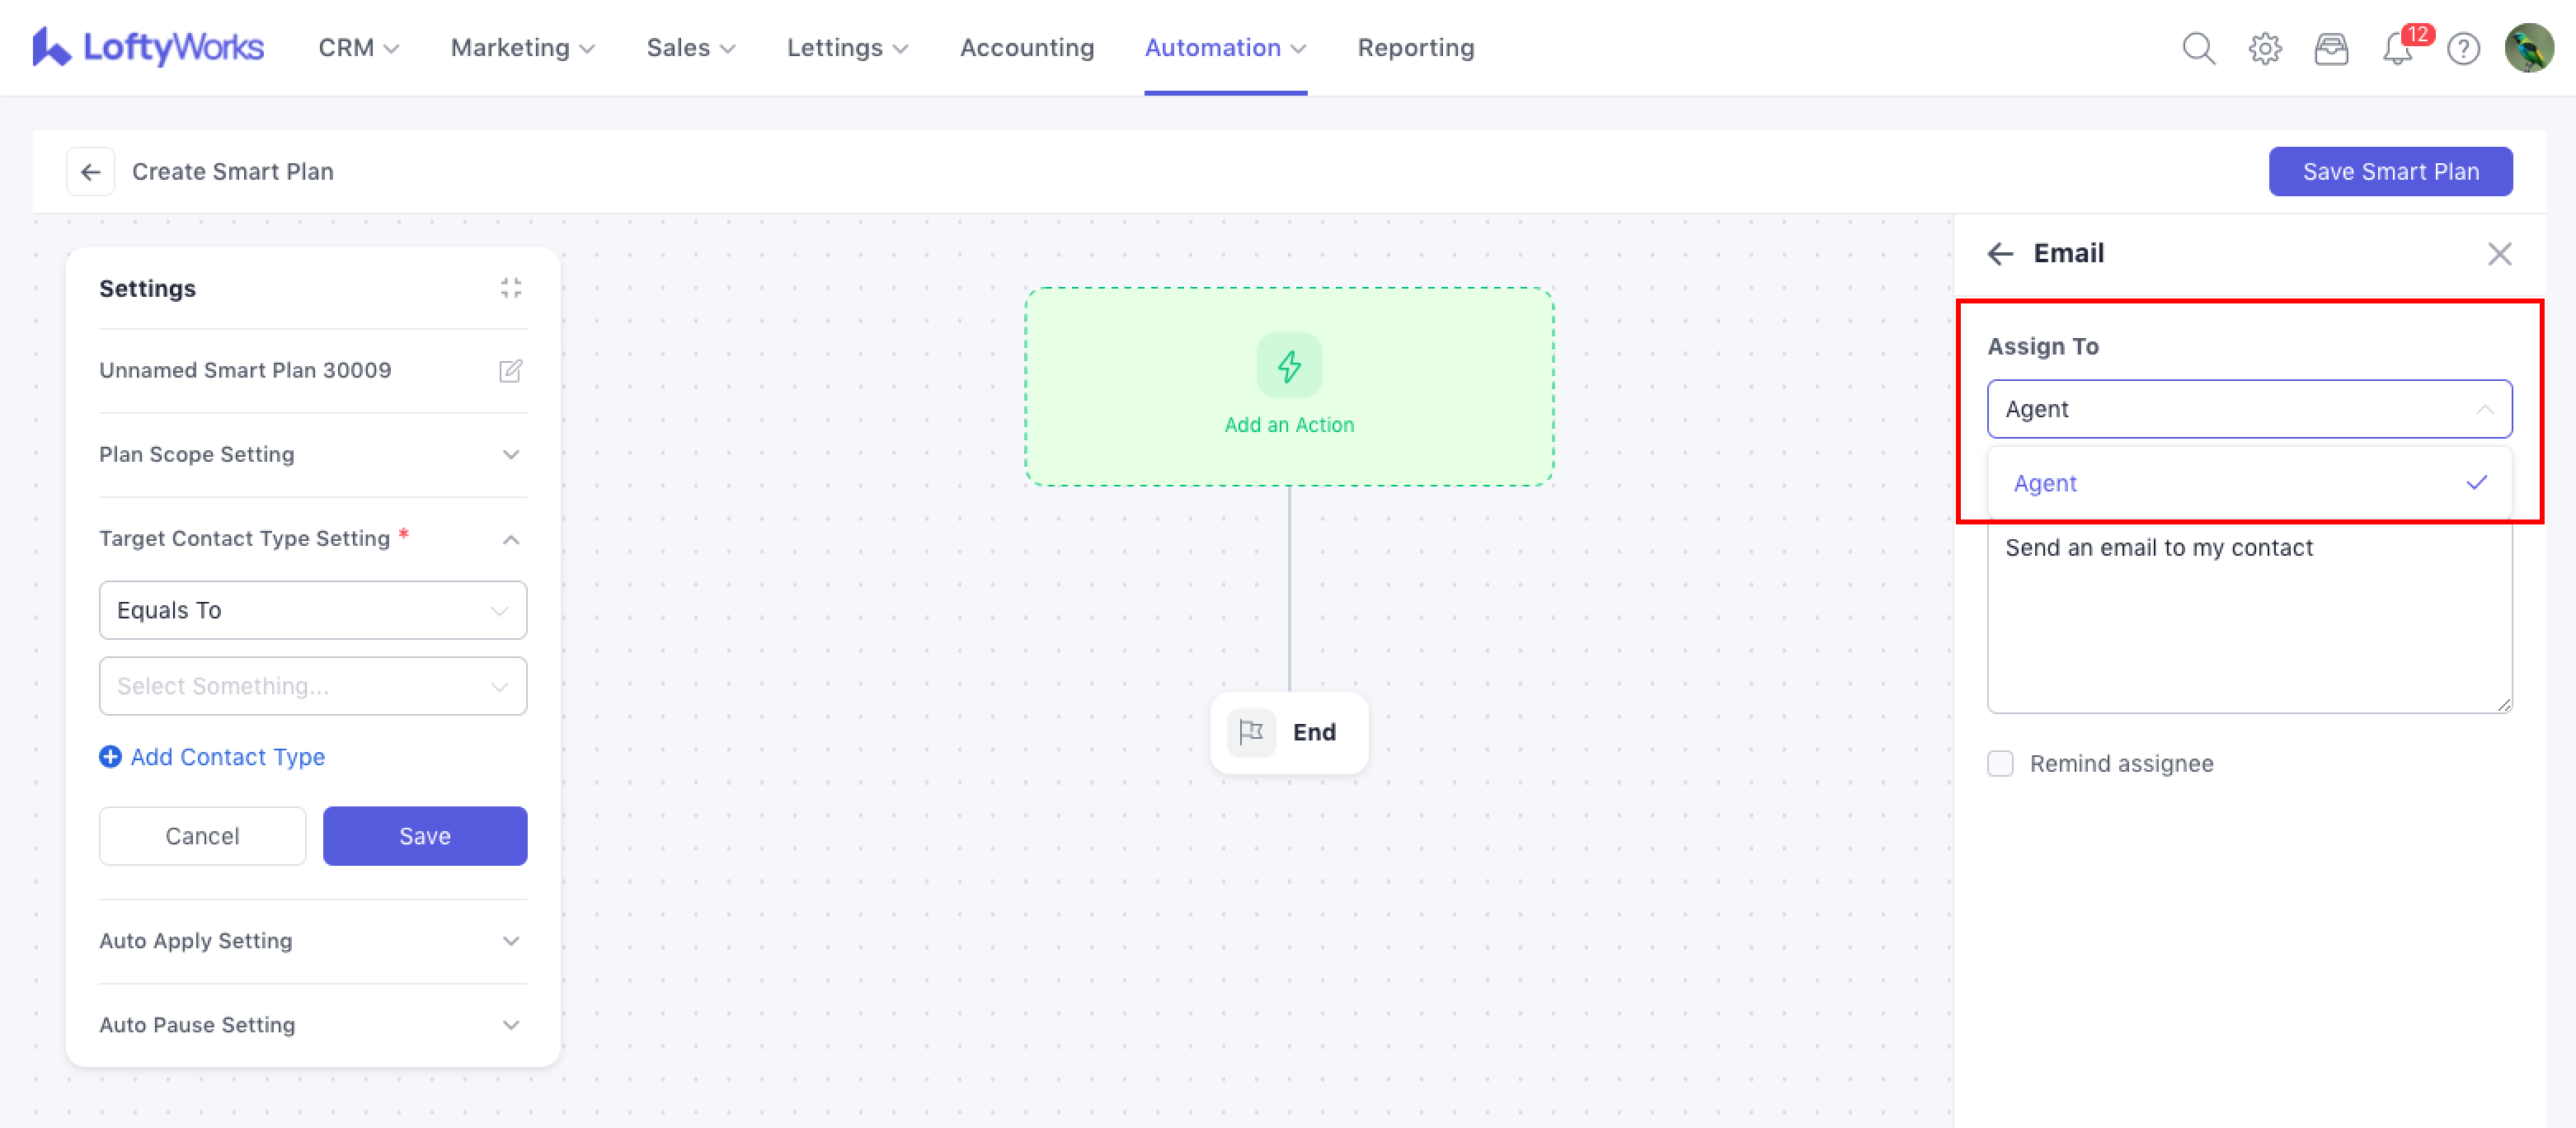Click the help question mark icon
Viewport: 2576px width, 1128px height.
tap(2463, 48)
